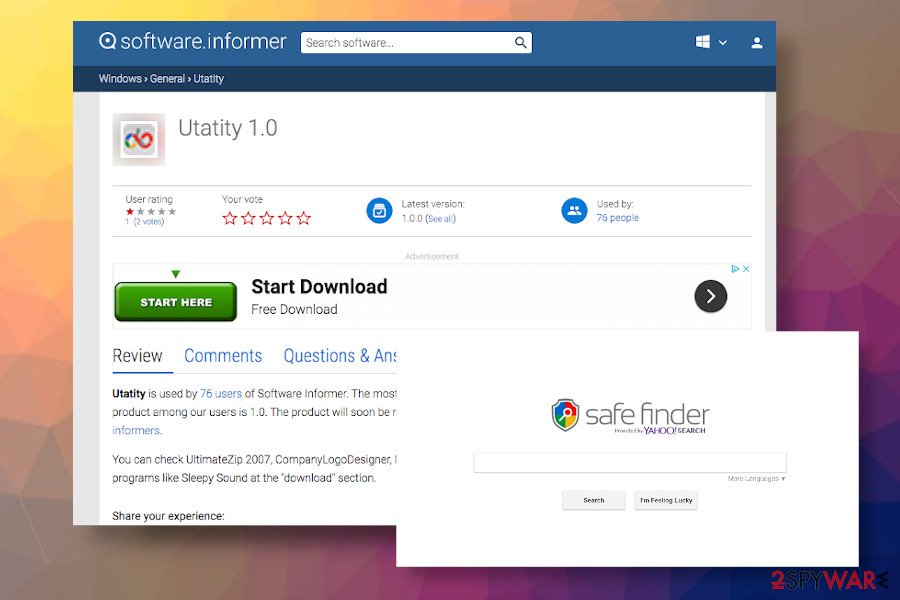Click the Used by people icon
This screenshot has height=600, width=900.
574,211
